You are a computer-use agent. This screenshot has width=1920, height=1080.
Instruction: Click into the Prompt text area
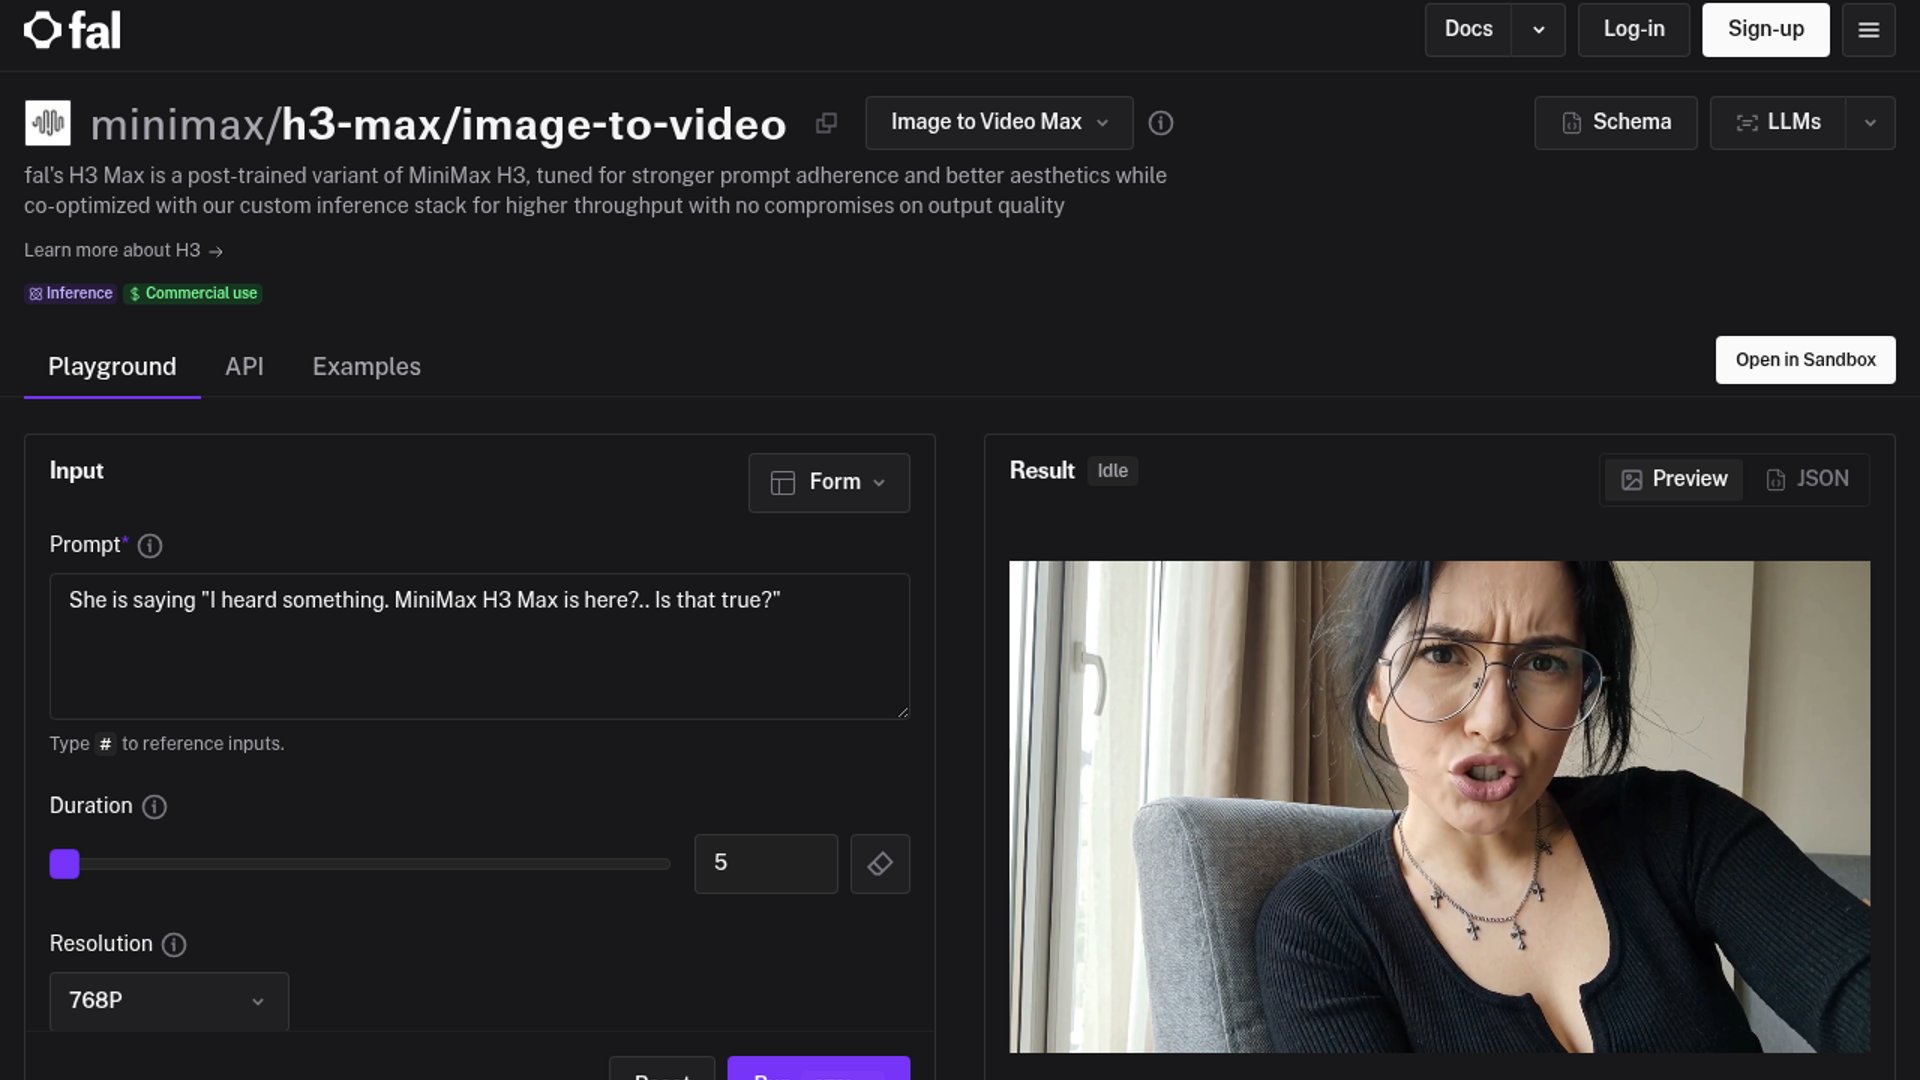coord(480,646)
